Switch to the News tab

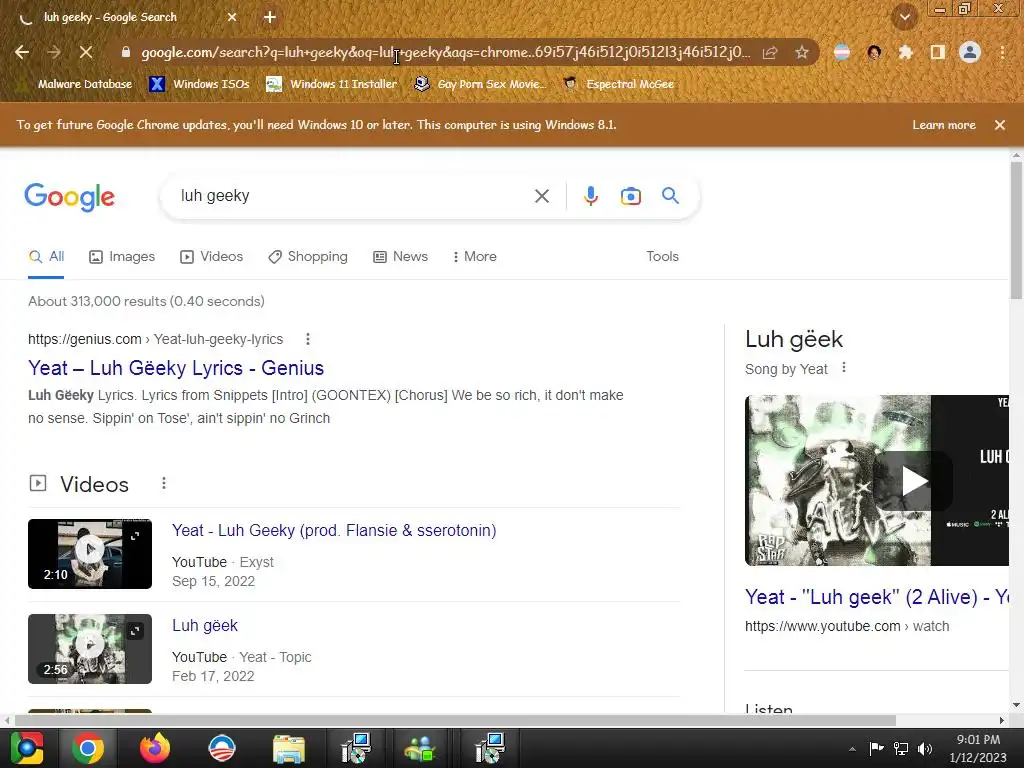pos(400,257)
